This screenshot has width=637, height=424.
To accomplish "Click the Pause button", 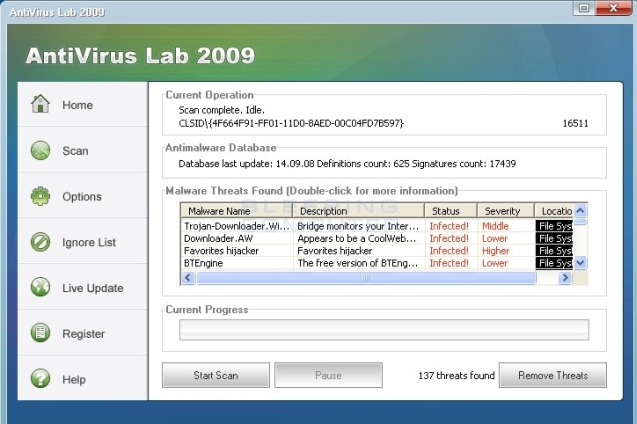I will (328, 375).
